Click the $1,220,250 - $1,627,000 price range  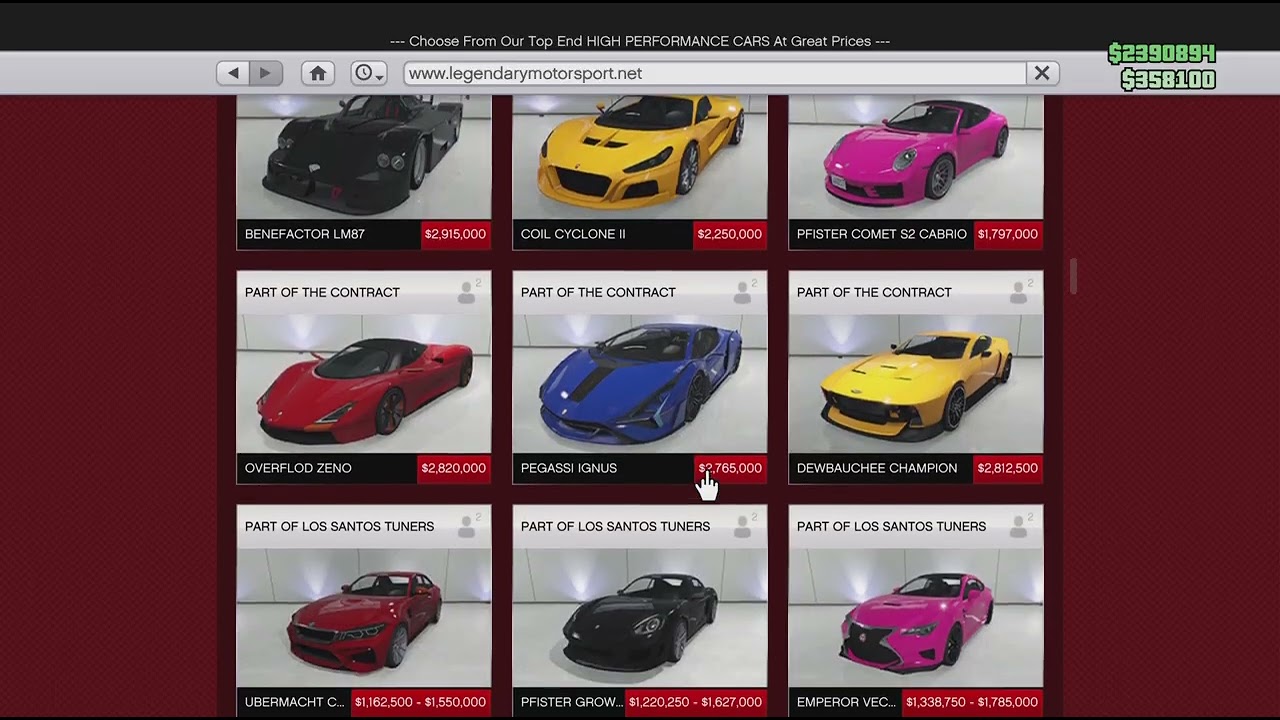pyautogui.click(x=696, y=702)
